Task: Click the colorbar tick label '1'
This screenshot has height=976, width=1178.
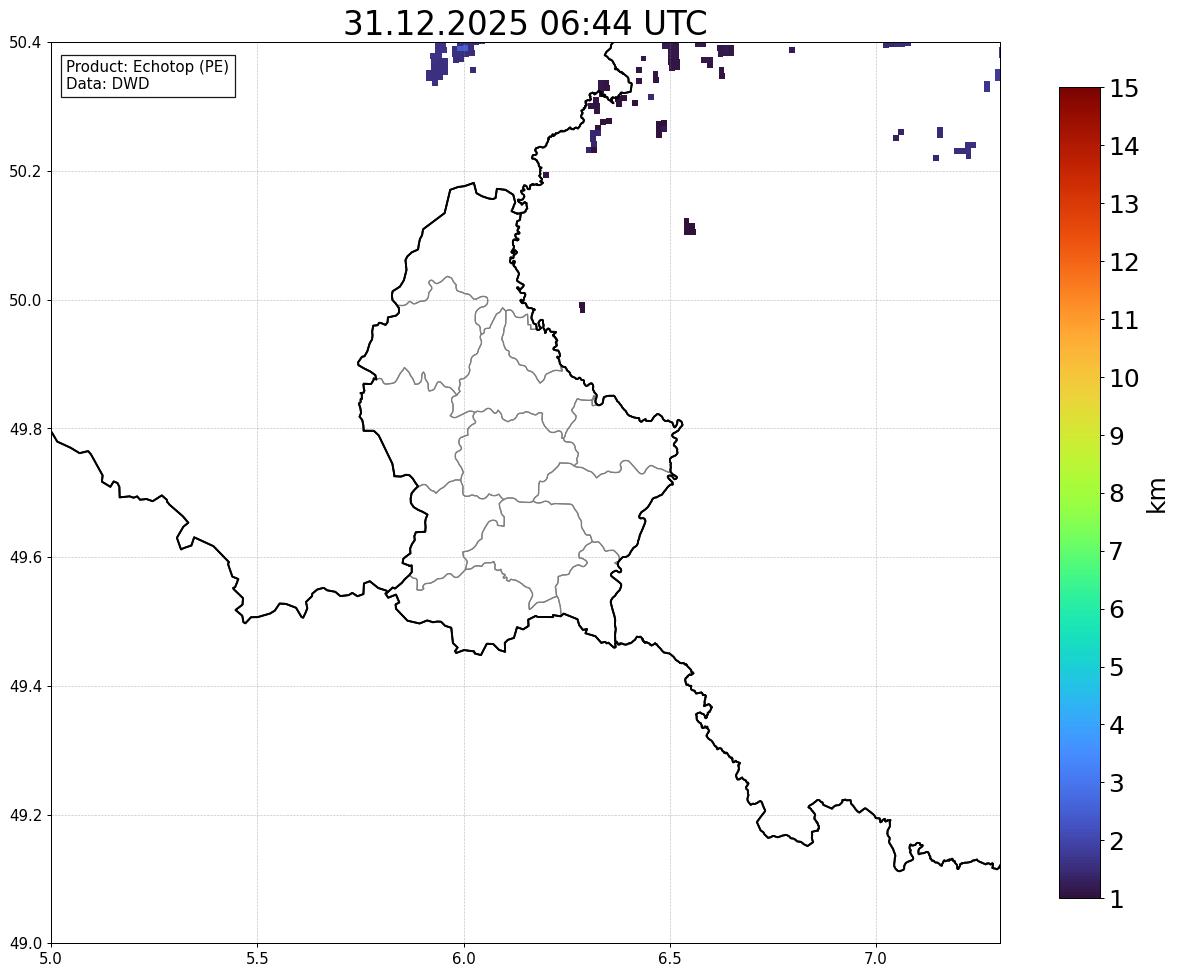Action: tap(1117, 899)
